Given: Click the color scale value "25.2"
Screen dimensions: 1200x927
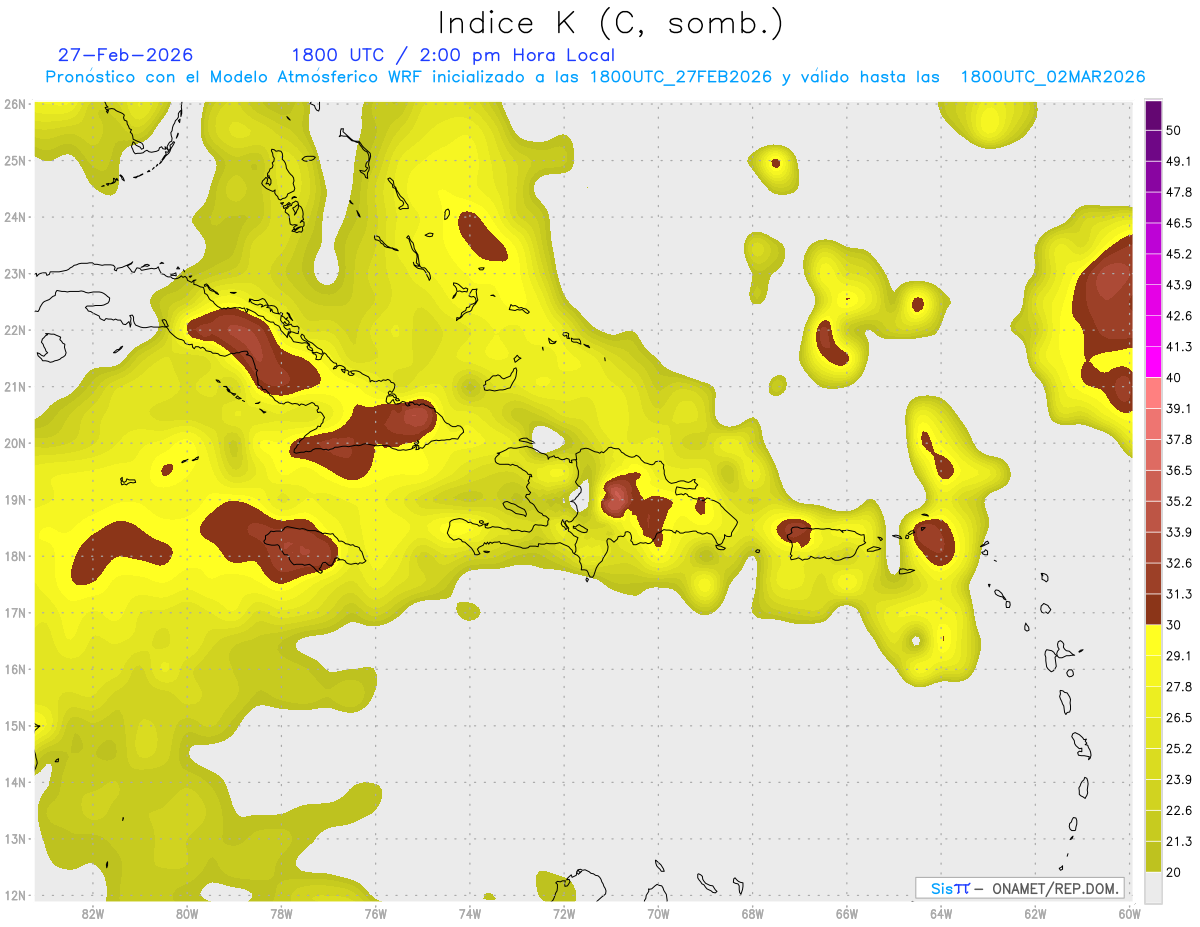Looking at the screenshot, I should click(1178, 749).
